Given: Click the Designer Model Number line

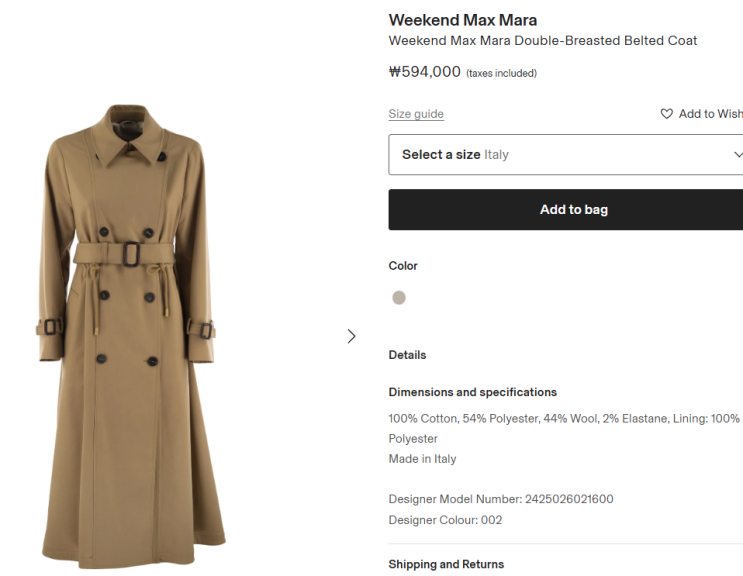Looking at the screenshot, I should click(x=500, y=499).
